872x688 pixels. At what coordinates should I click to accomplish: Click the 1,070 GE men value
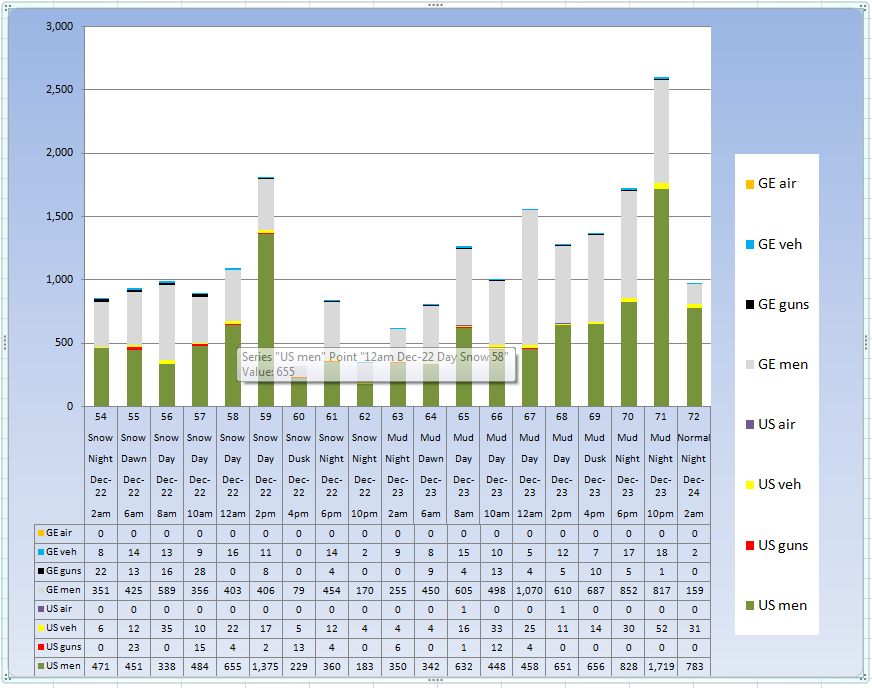(x=529, y=591)
